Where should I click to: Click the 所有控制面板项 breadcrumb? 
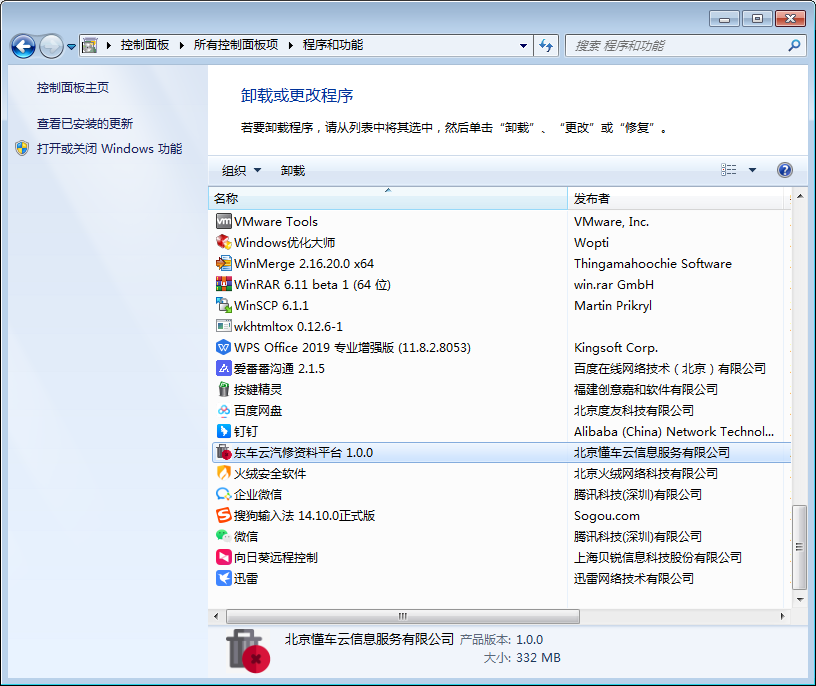236,45
